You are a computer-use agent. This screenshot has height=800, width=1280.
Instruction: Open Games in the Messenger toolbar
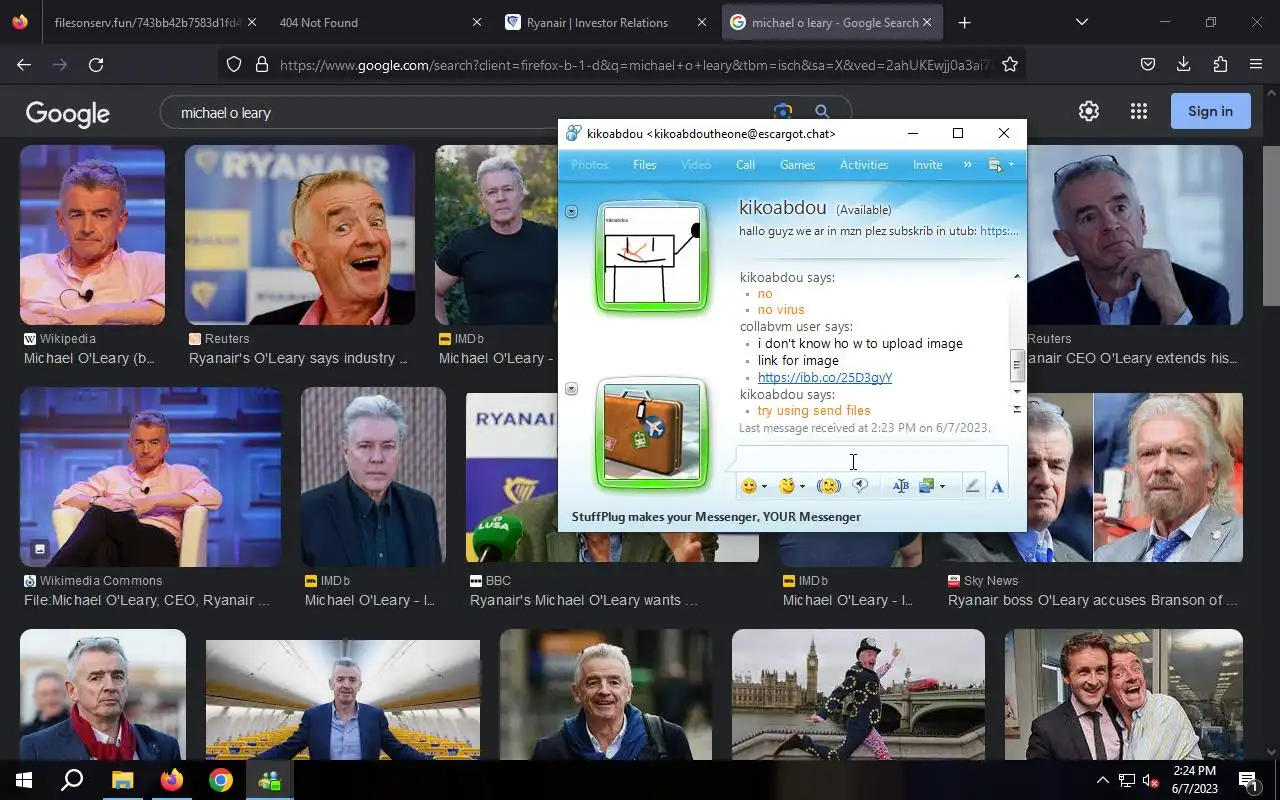coord(797,165)
